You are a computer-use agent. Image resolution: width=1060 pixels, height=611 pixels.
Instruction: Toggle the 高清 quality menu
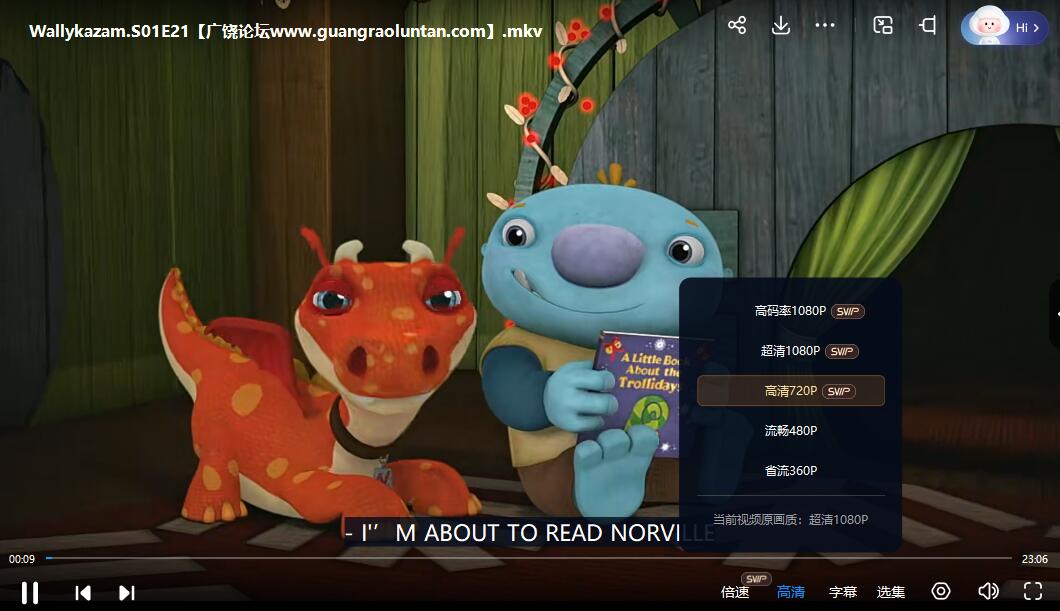coord(790,592)
